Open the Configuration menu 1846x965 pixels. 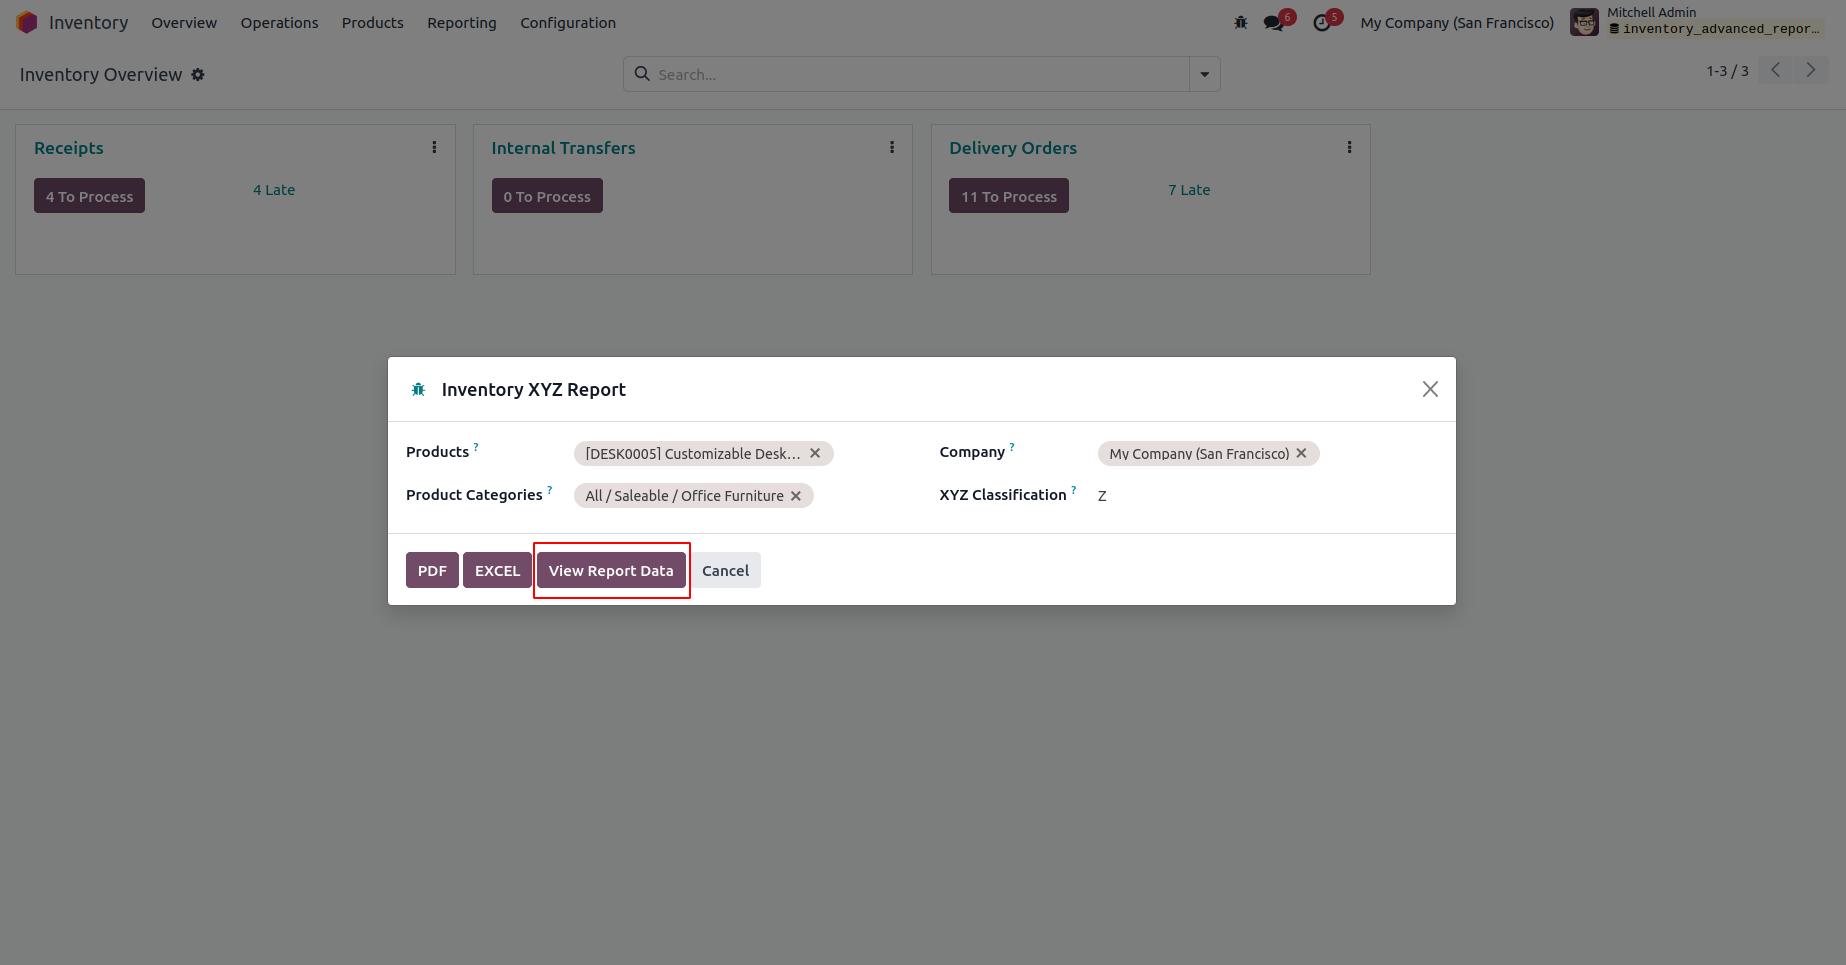(x=568, y=23)
